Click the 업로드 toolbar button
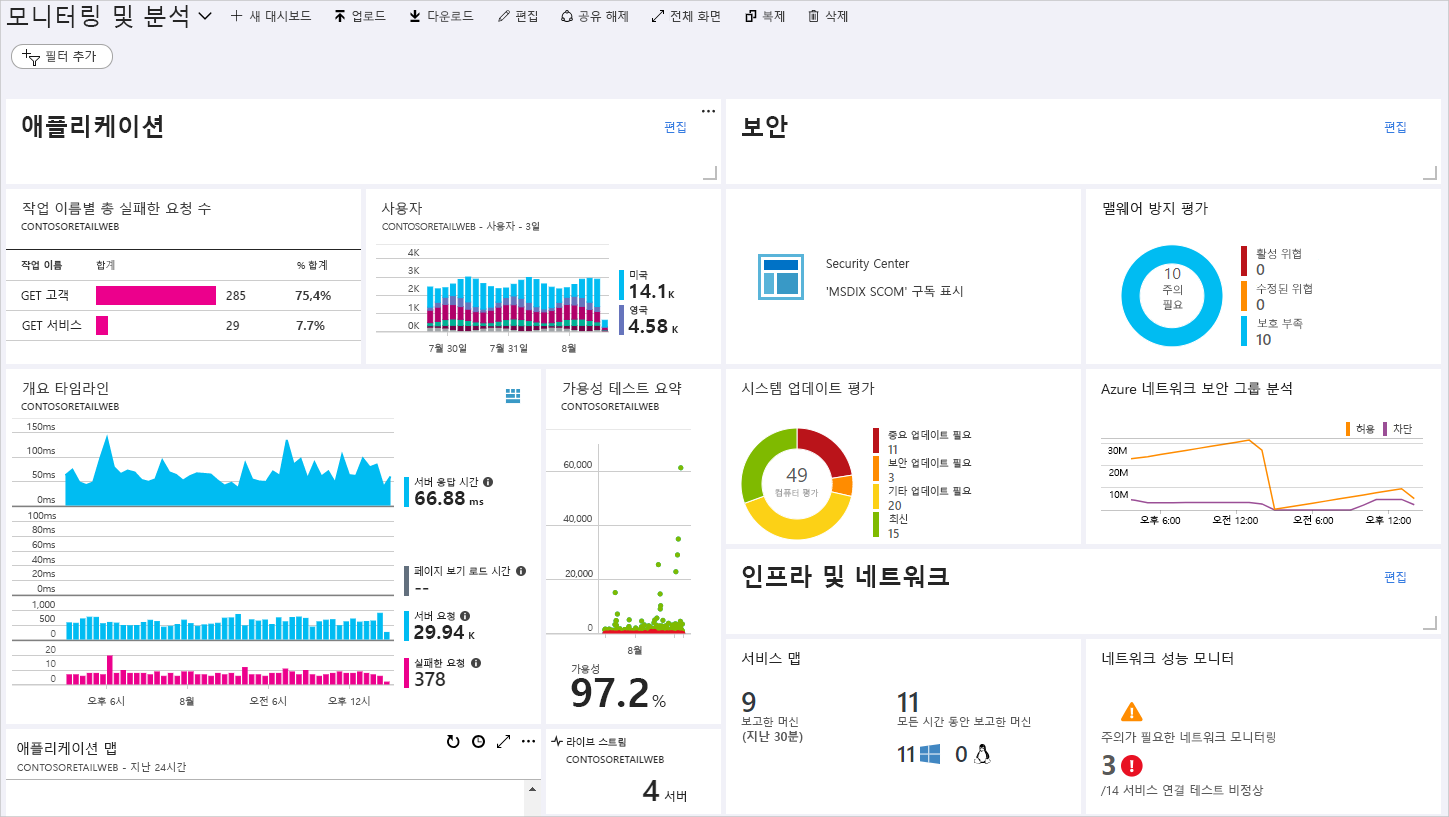 tap(360, 16)
